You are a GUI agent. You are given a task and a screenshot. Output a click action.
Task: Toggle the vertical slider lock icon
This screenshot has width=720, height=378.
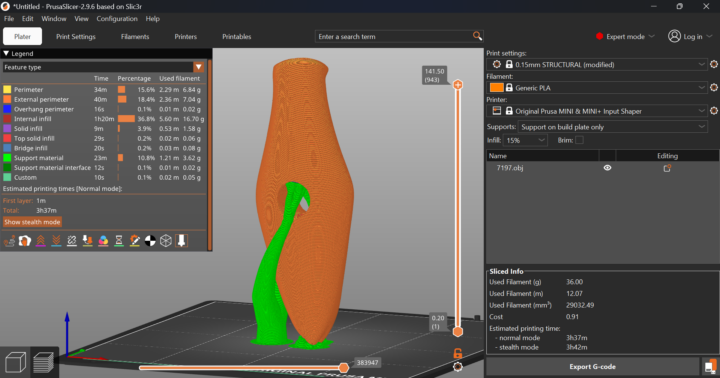point(458,353)
